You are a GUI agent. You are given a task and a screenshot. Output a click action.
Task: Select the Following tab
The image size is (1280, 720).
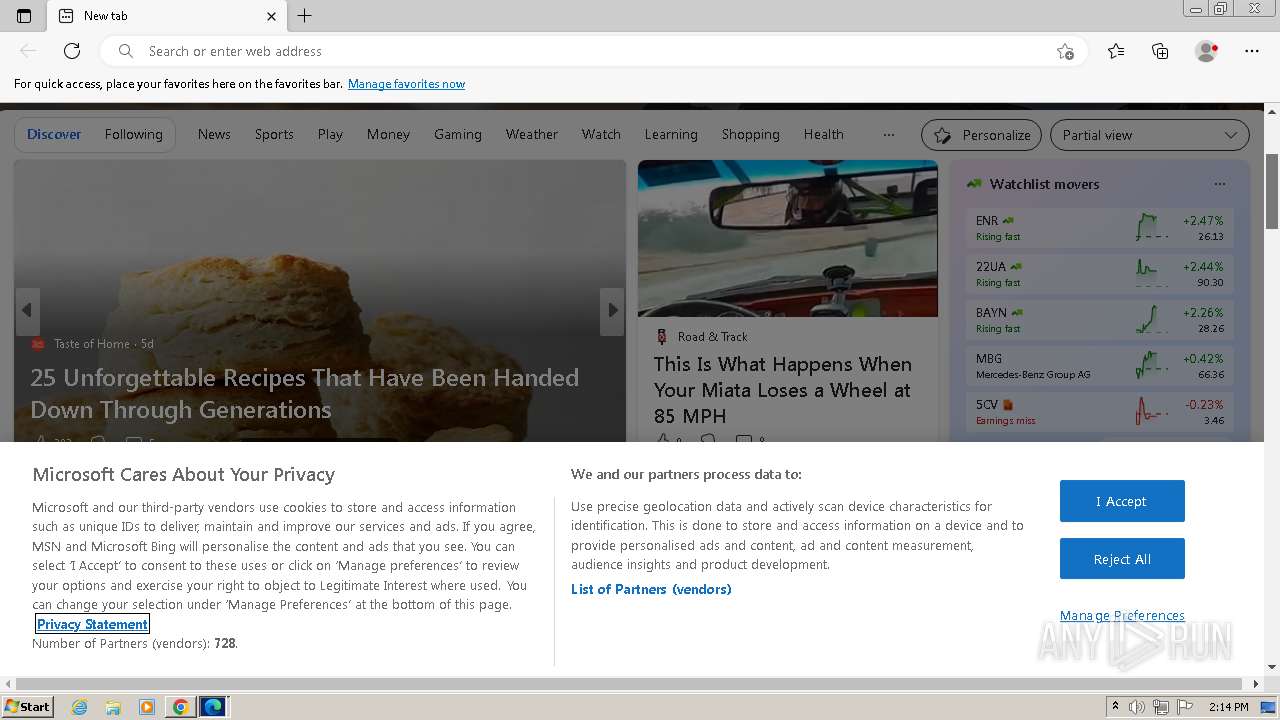coord(133,134)
